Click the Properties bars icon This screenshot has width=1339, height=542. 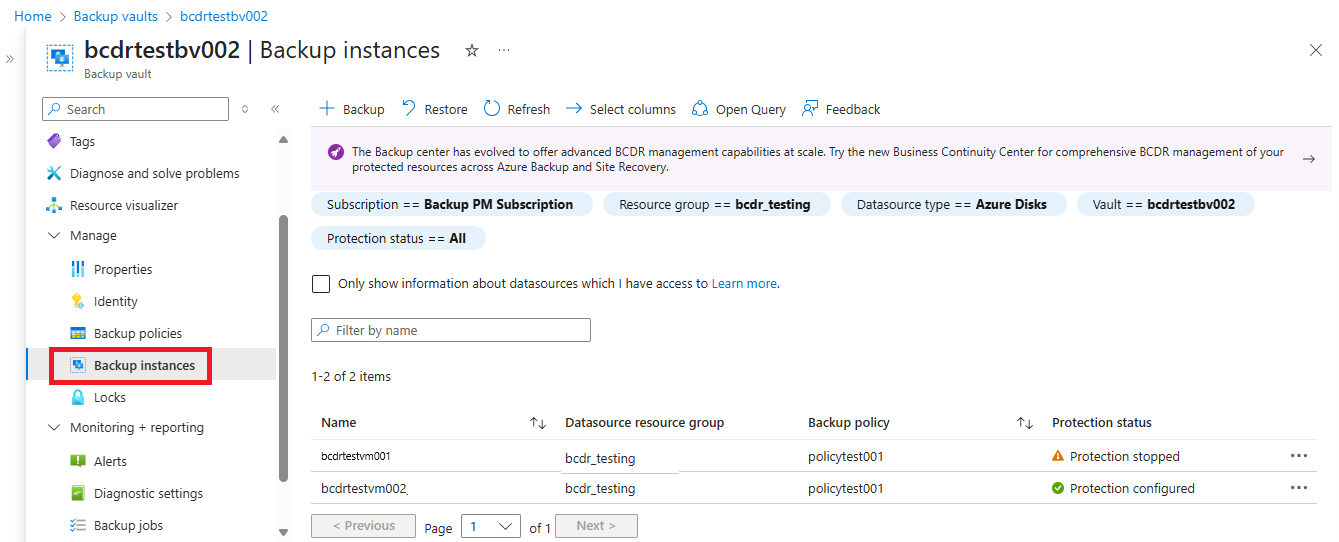click(78, 269)
